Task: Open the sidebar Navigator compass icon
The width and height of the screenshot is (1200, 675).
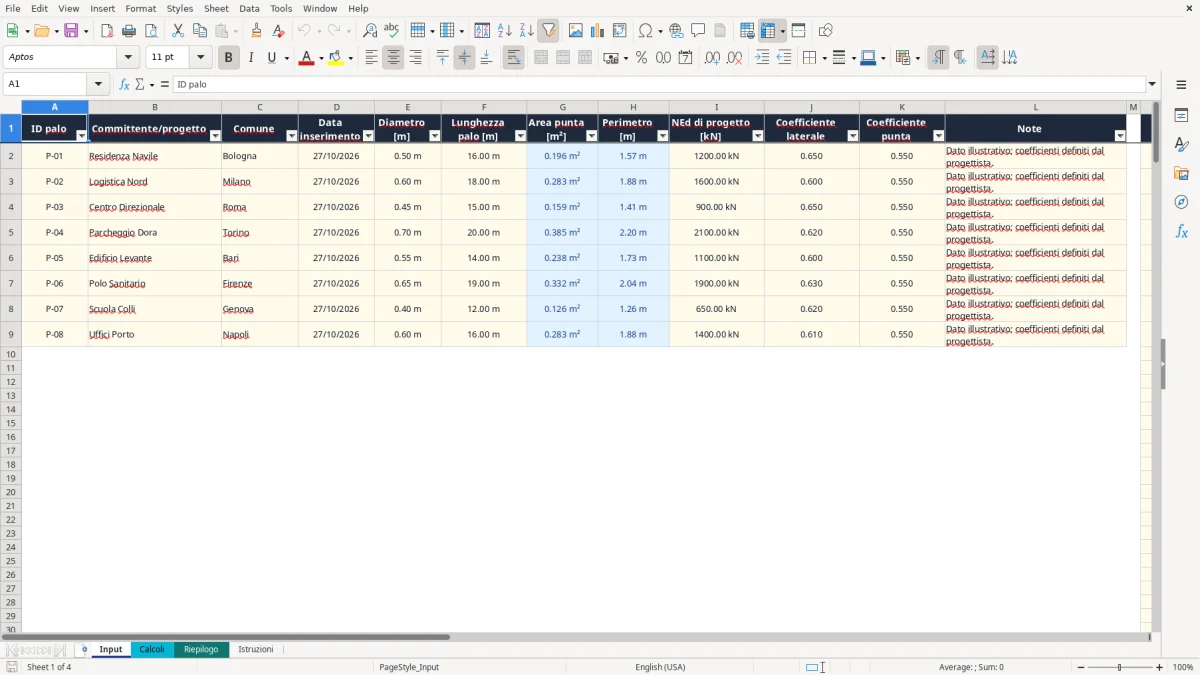Action: coord(1181,202)
